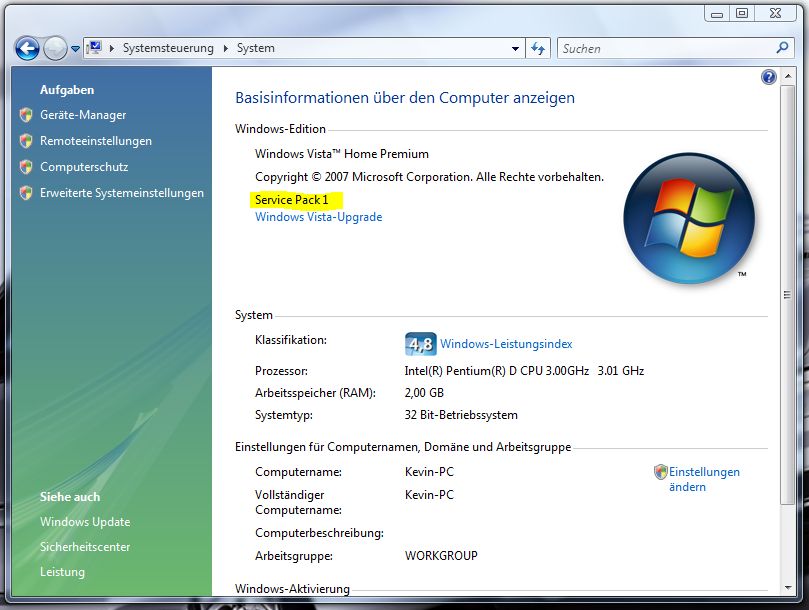The image size is (809, 610).
Task: Click the Windows Vista logo orb
Action: (689, 218)
